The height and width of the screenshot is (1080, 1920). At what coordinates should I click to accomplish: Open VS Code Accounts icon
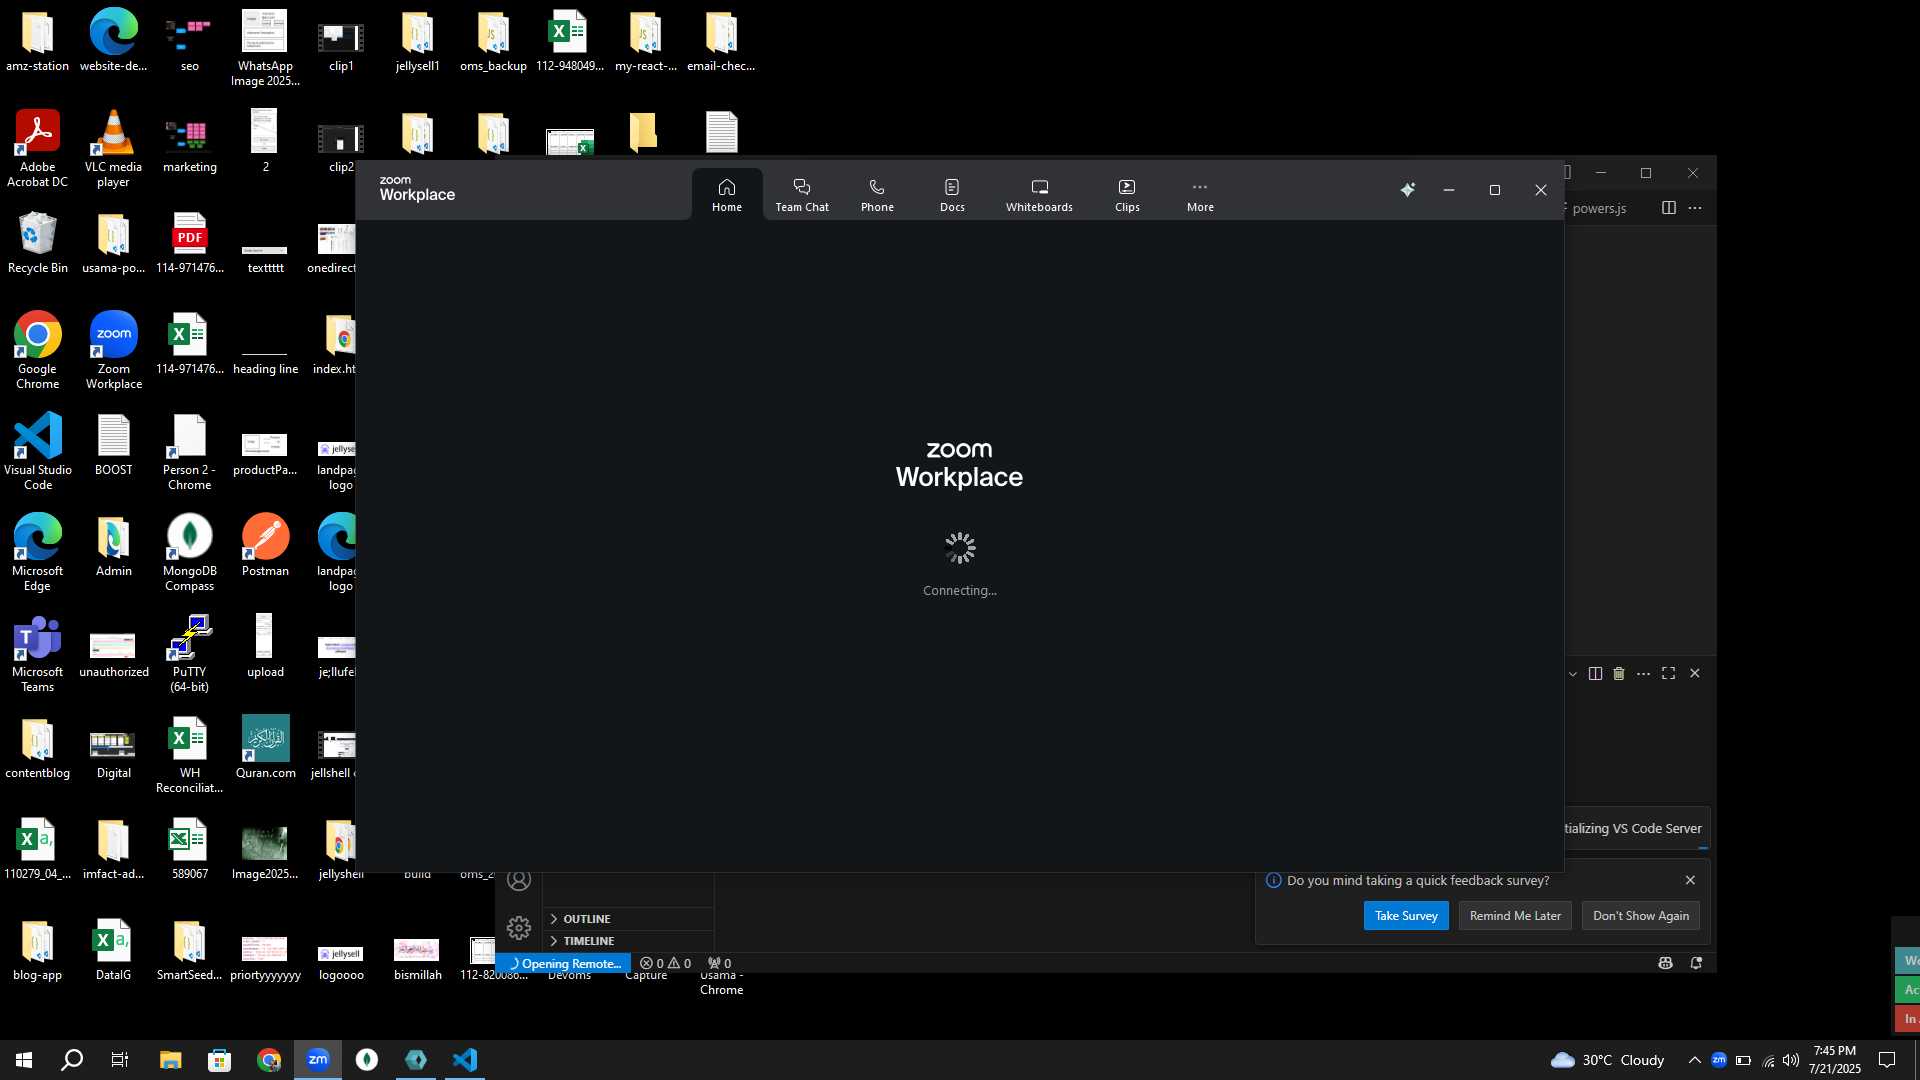pyautogui.click(x=519, y=880)
